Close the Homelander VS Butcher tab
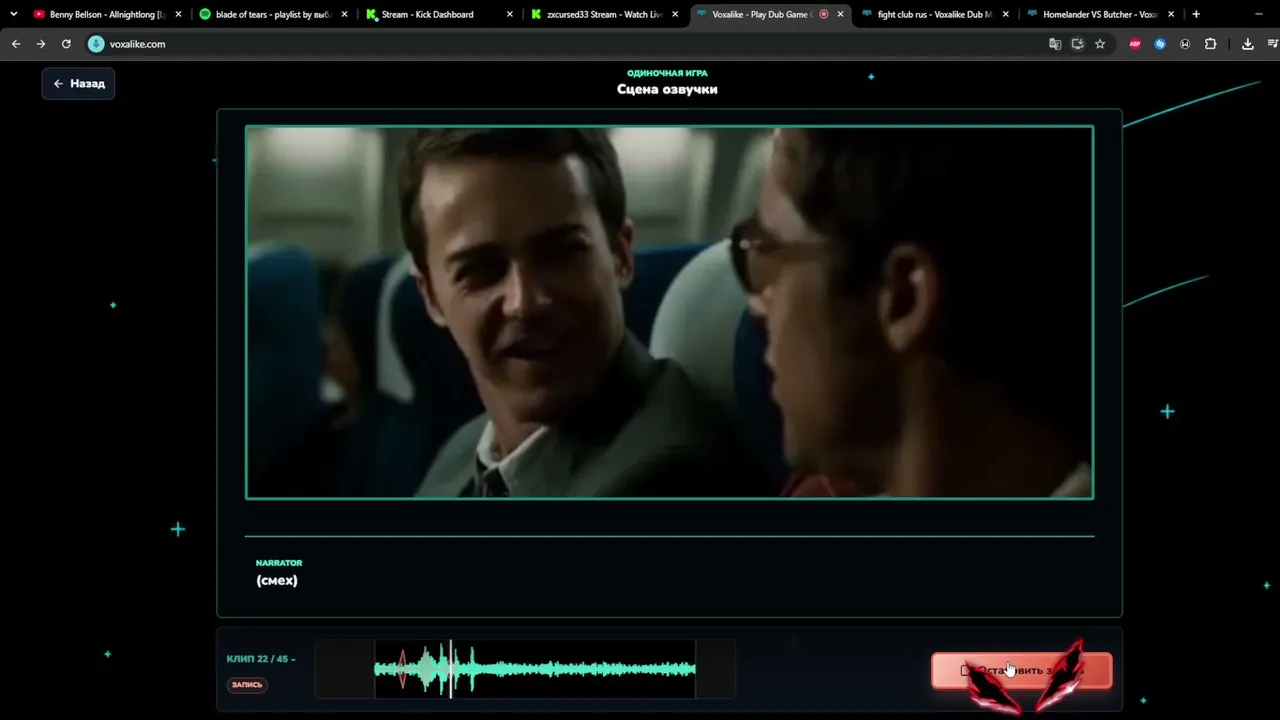 coord(1171,14)
